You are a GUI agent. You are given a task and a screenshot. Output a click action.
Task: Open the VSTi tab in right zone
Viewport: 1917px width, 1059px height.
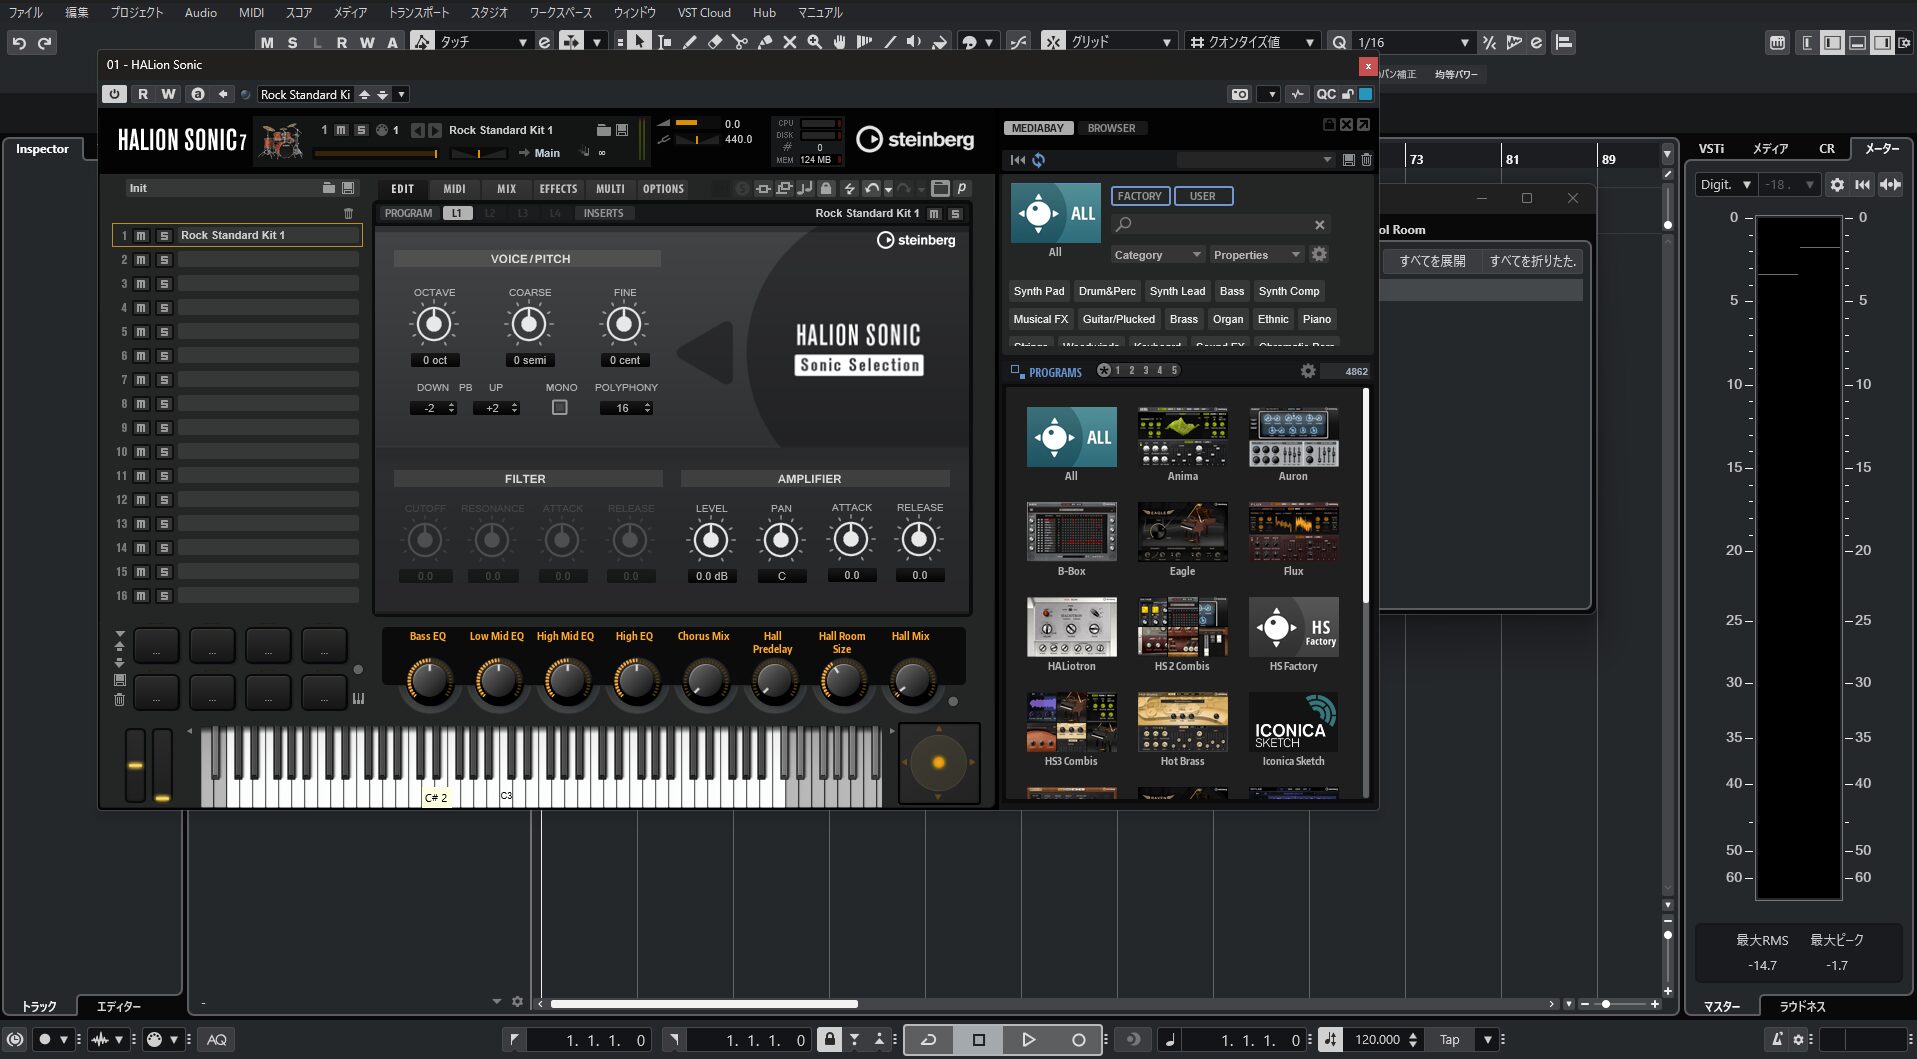[1711, 148]
